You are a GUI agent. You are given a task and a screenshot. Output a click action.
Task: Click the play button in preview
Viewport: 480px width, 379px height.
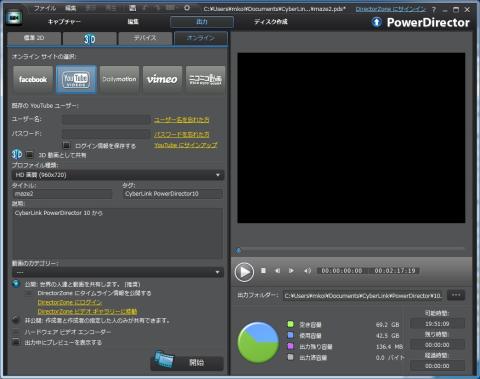coord(244,272)
